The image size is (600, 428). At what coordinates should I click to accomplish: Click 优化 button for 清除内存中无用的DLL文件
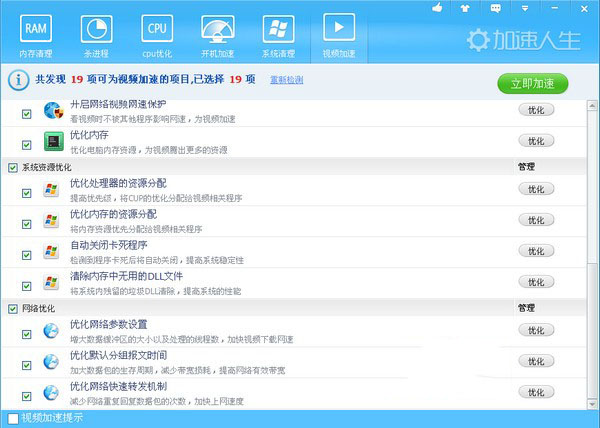tap(536, 282)
